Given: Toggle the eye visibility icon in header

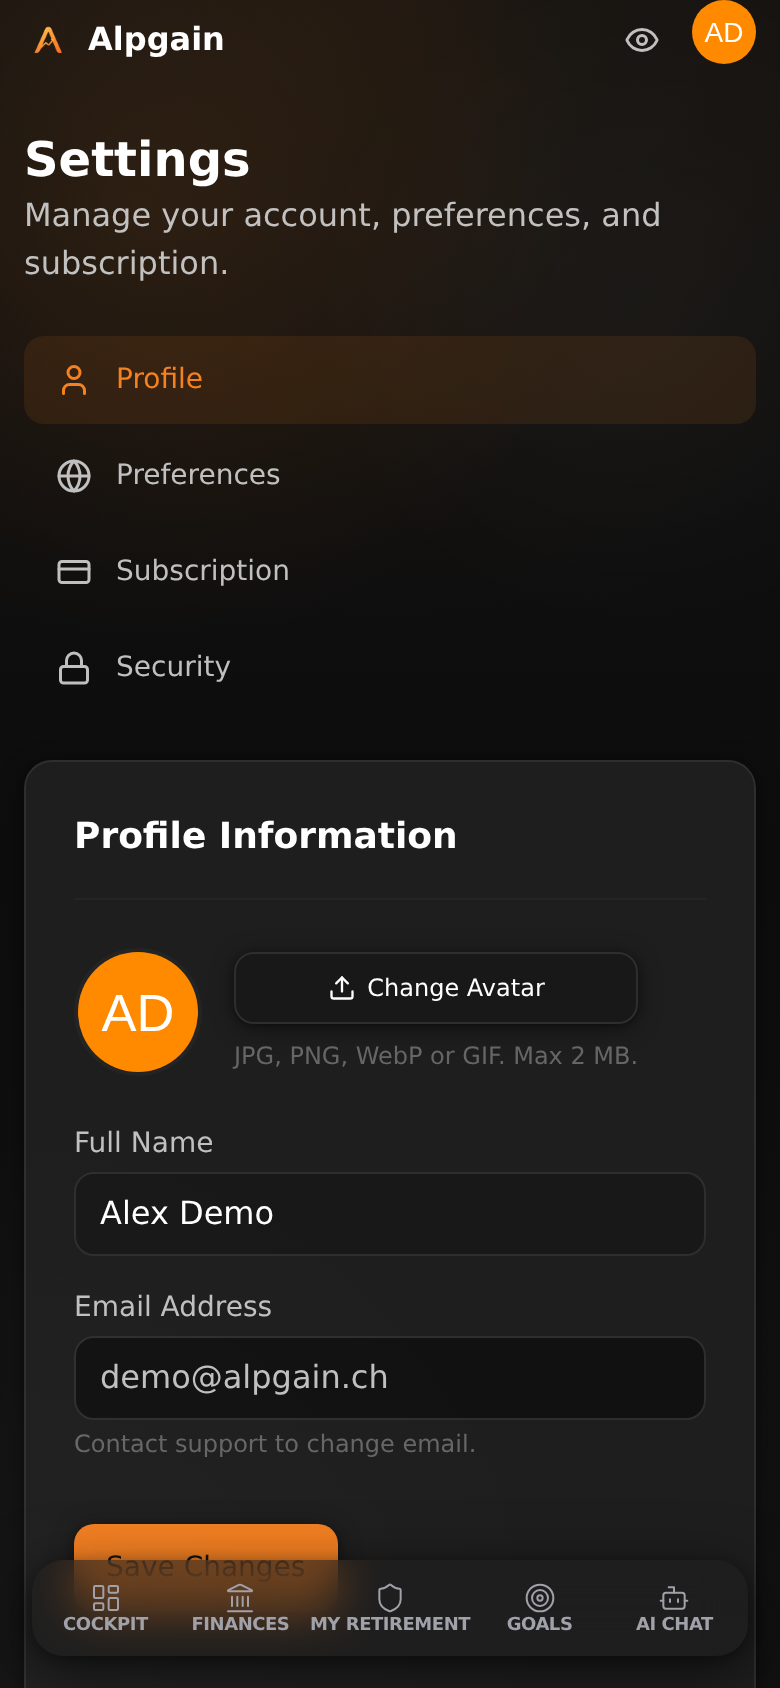Looking at the screenshot, I should click(642, 40).
